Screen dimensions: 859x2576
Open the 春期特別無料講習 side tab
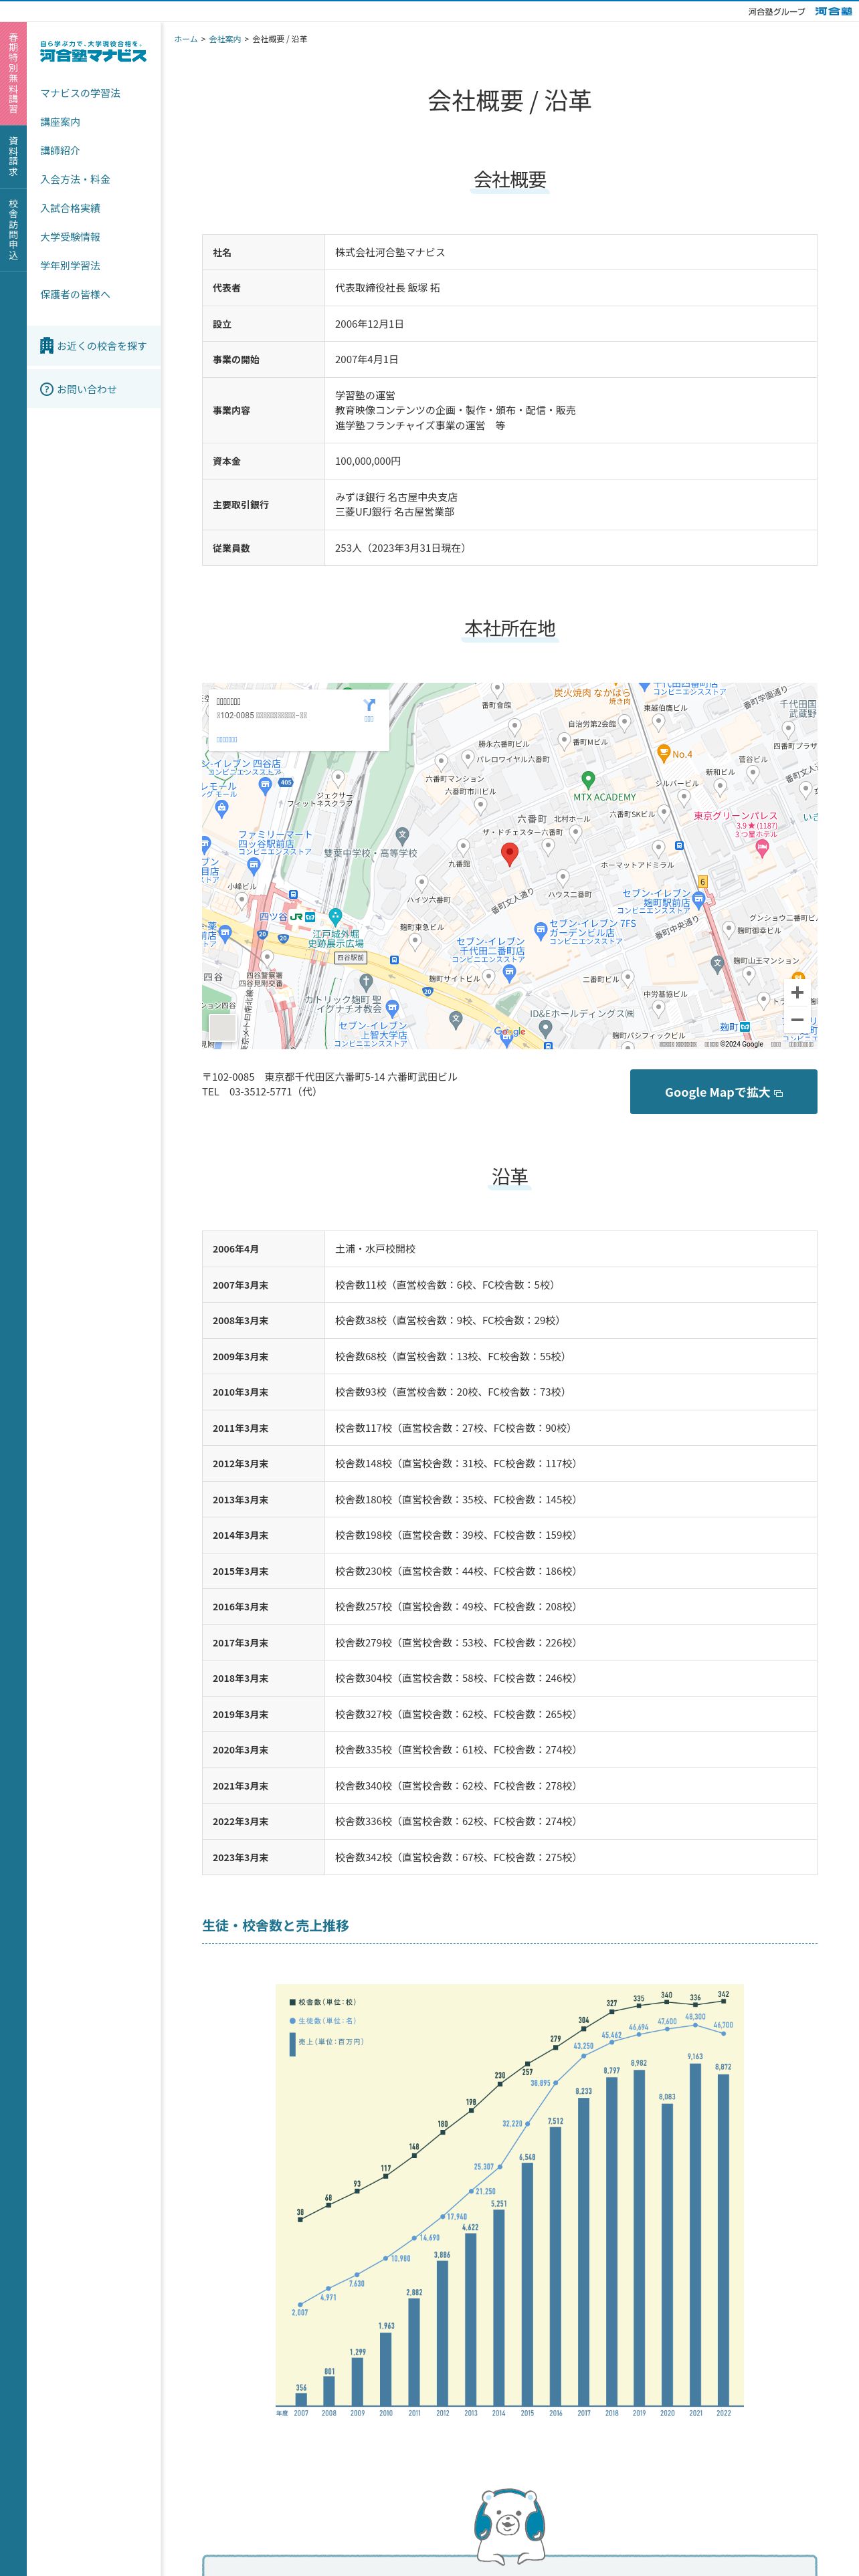point(13,73)
